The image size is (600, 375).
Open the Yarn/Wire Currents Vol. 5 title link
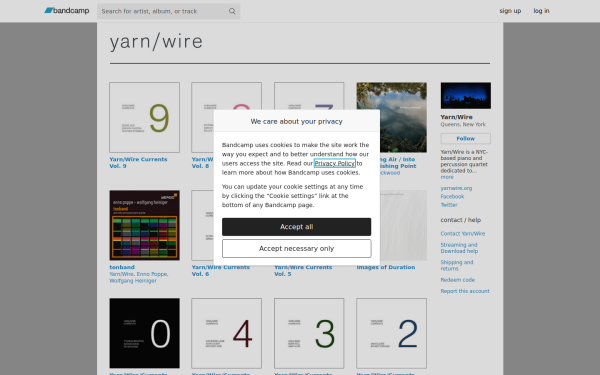point(303,271)
